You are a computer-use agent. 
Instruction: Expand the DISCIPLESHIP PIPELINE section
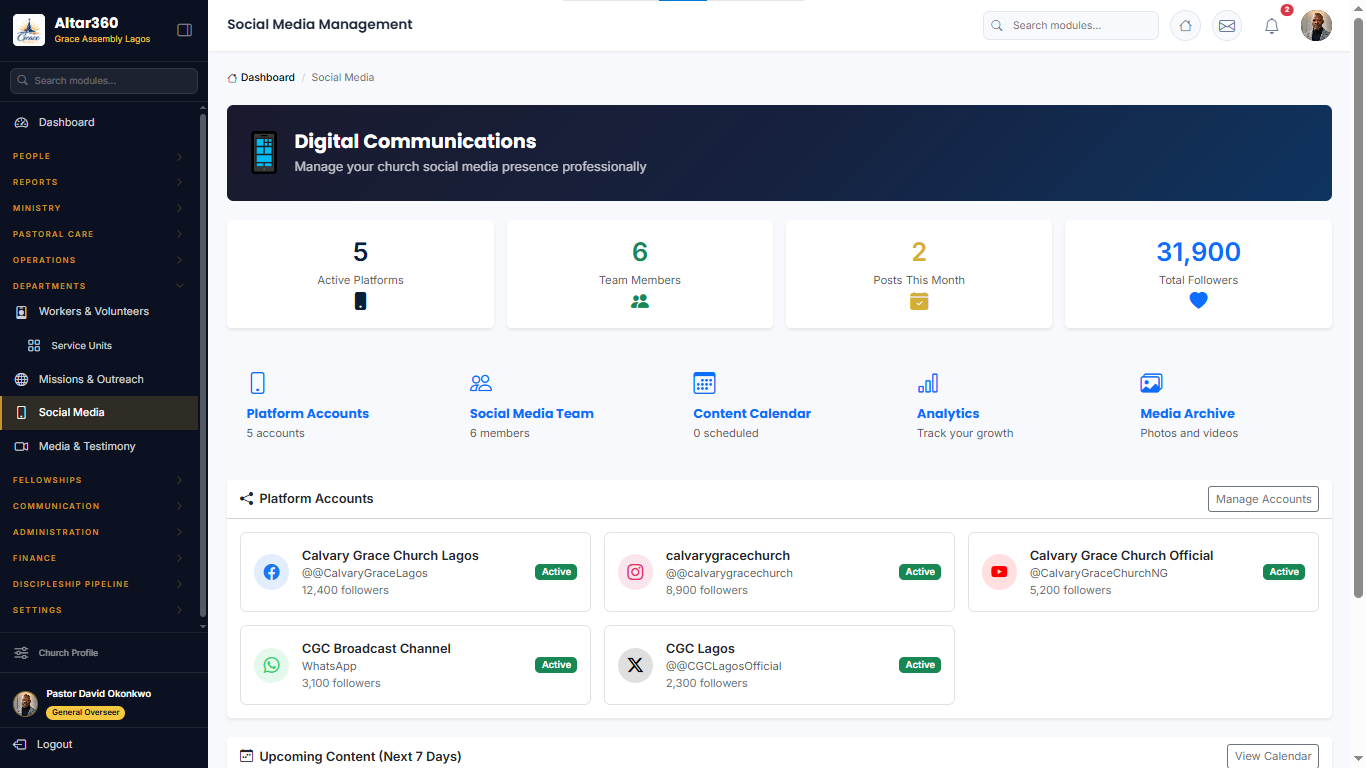99,584
